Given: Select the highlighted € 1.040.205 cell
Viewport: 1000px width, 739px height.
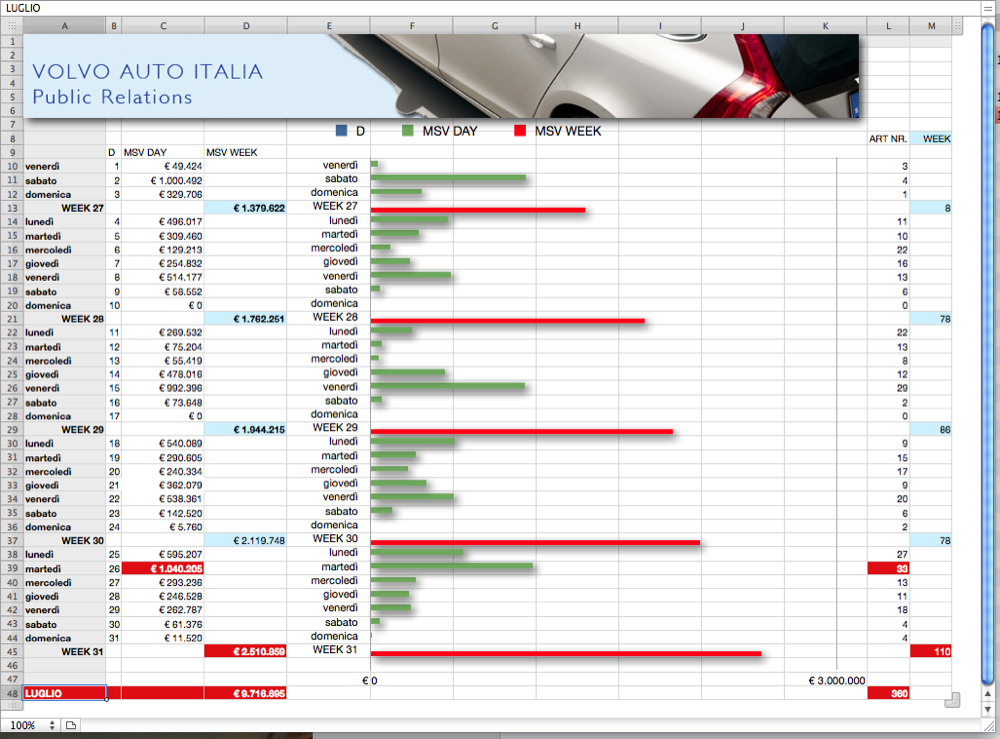Looking at the screenshot, I should pyautogui.click(x=163, y=568).
